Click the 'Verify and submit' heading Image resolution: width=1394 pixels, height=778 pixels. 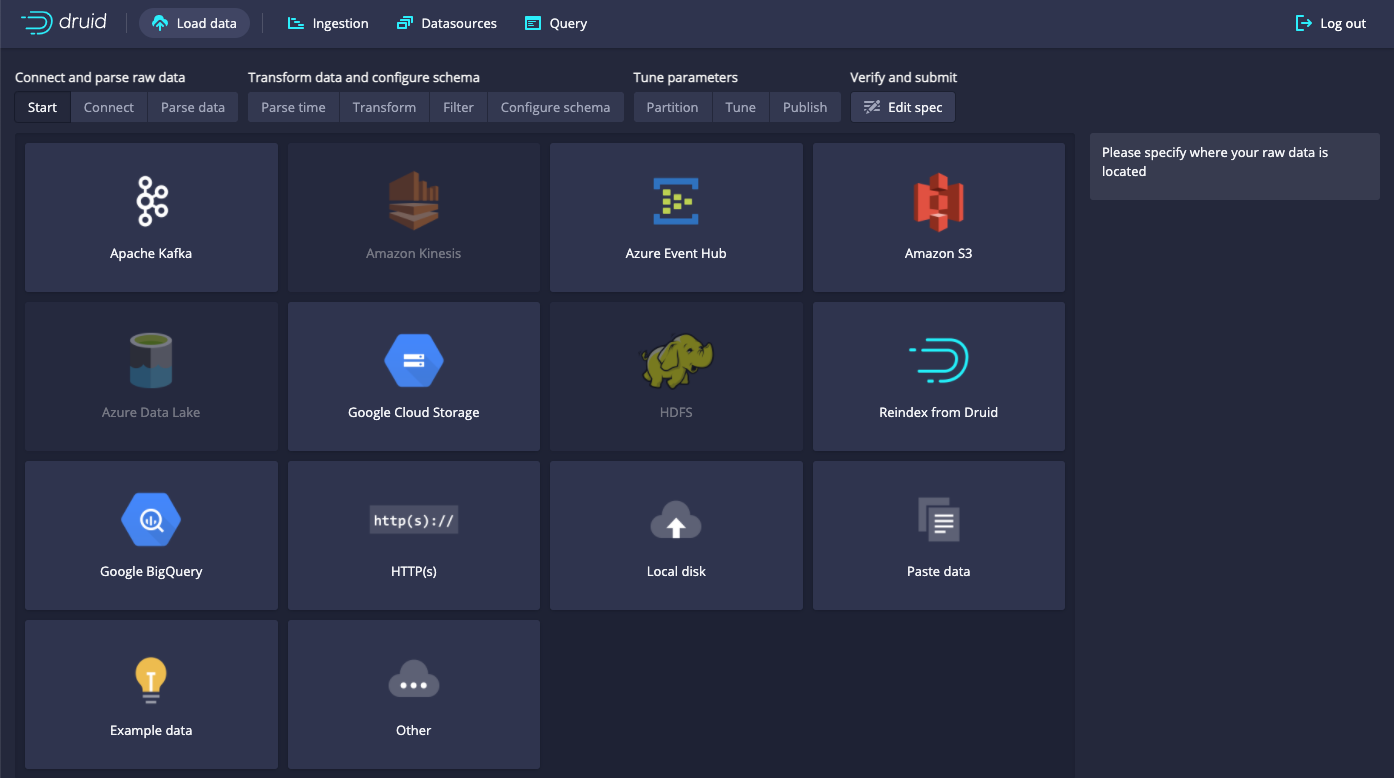(903, 77)
